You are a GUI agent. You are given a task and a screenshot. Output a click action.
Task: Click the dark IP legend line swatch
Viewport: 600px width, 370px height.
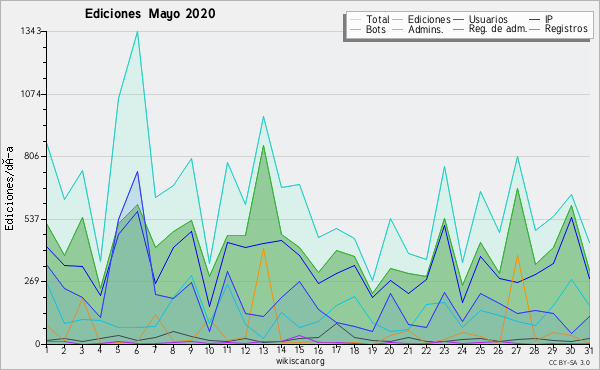click(x=535, y=20)
